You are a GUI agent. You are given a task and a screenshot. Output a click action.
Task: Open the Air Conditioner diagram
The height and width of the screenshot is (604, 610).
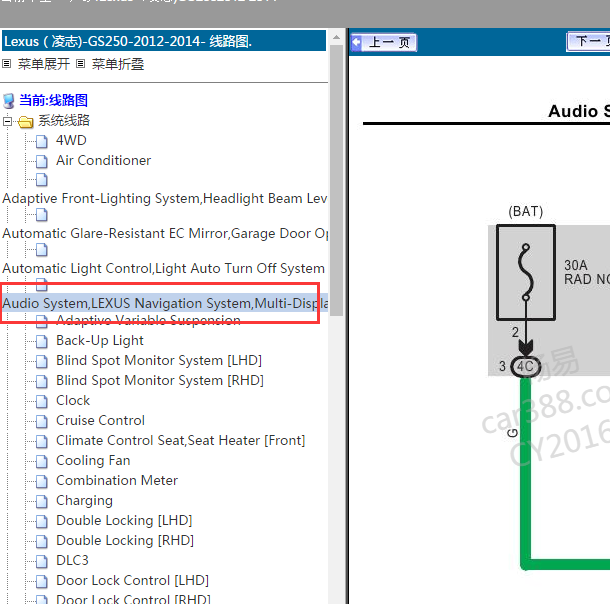[103, 160]
